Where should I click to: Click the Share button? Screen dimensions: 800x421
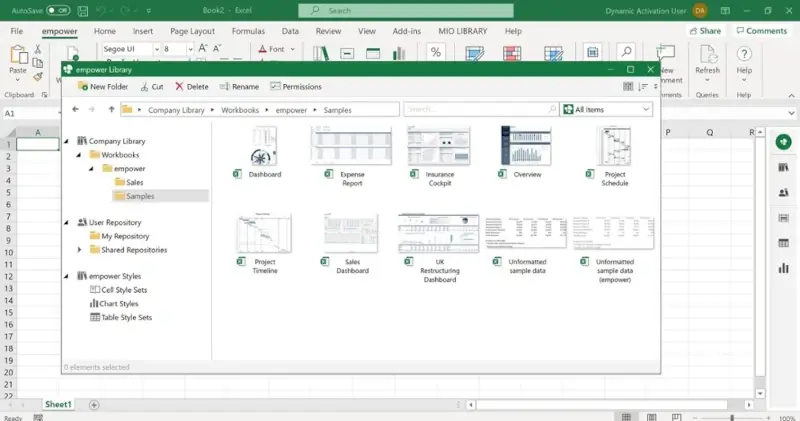[x=705, y=31]
